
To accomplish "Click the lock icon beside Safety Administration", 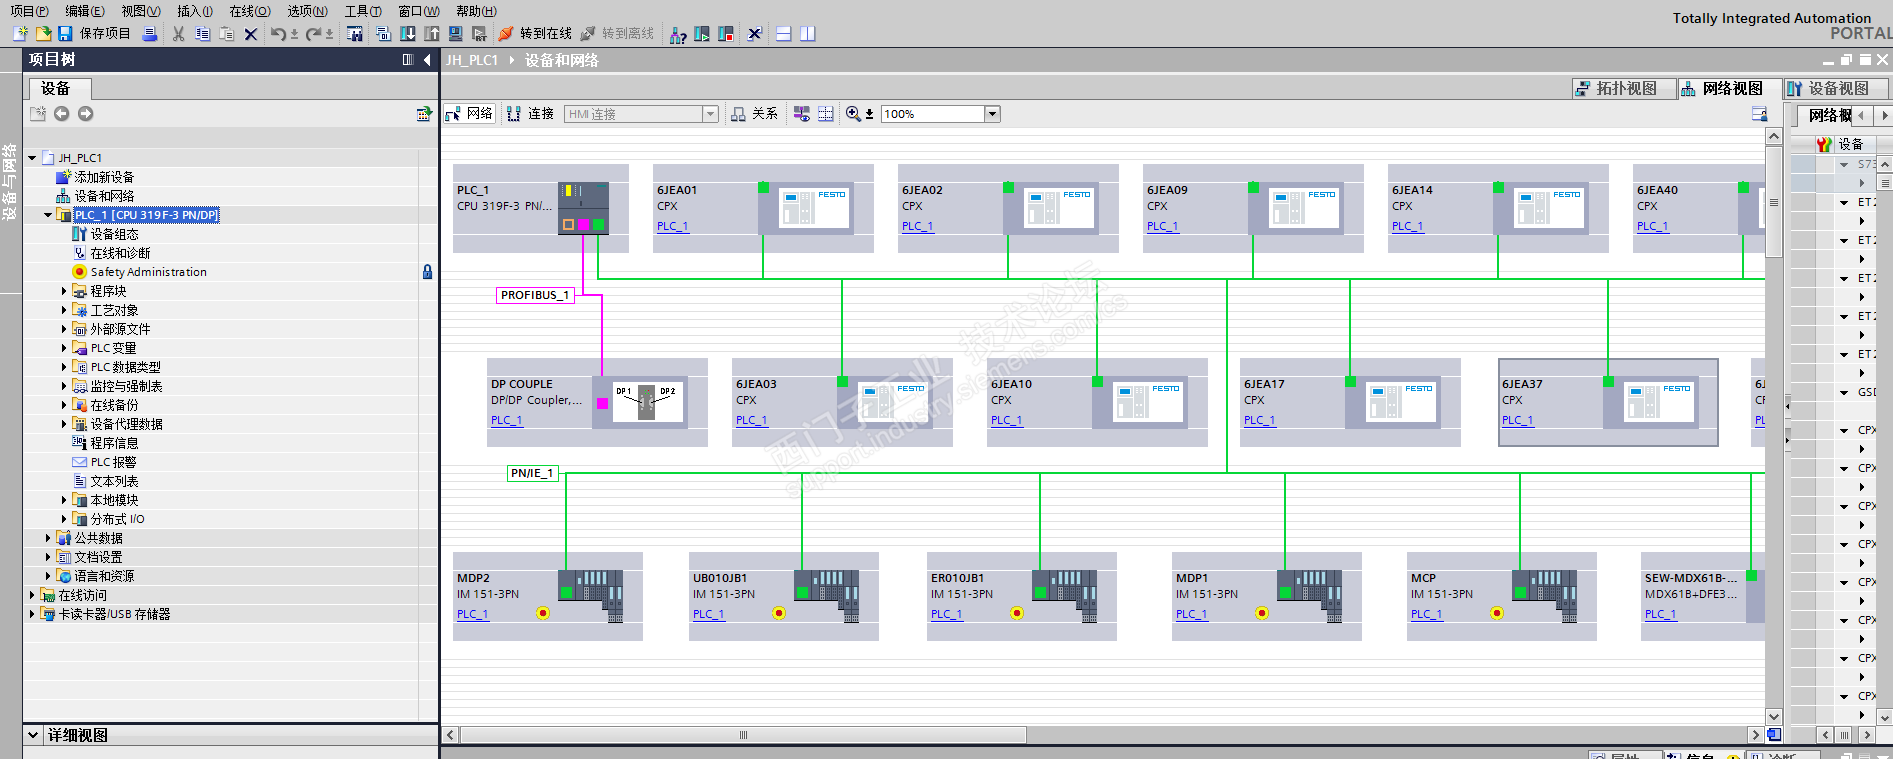I will pos(427,272).
